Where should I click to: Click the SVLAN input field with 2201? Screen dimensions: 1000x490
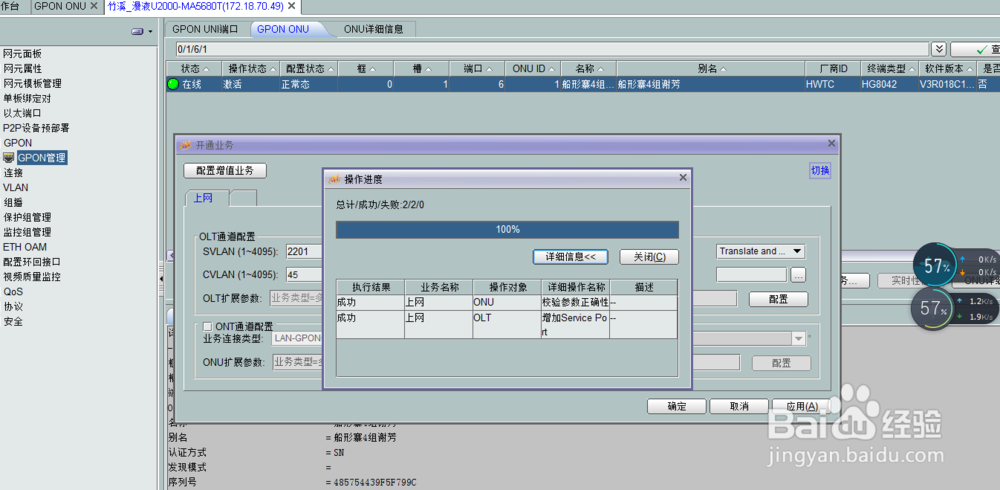coord(304,251)
